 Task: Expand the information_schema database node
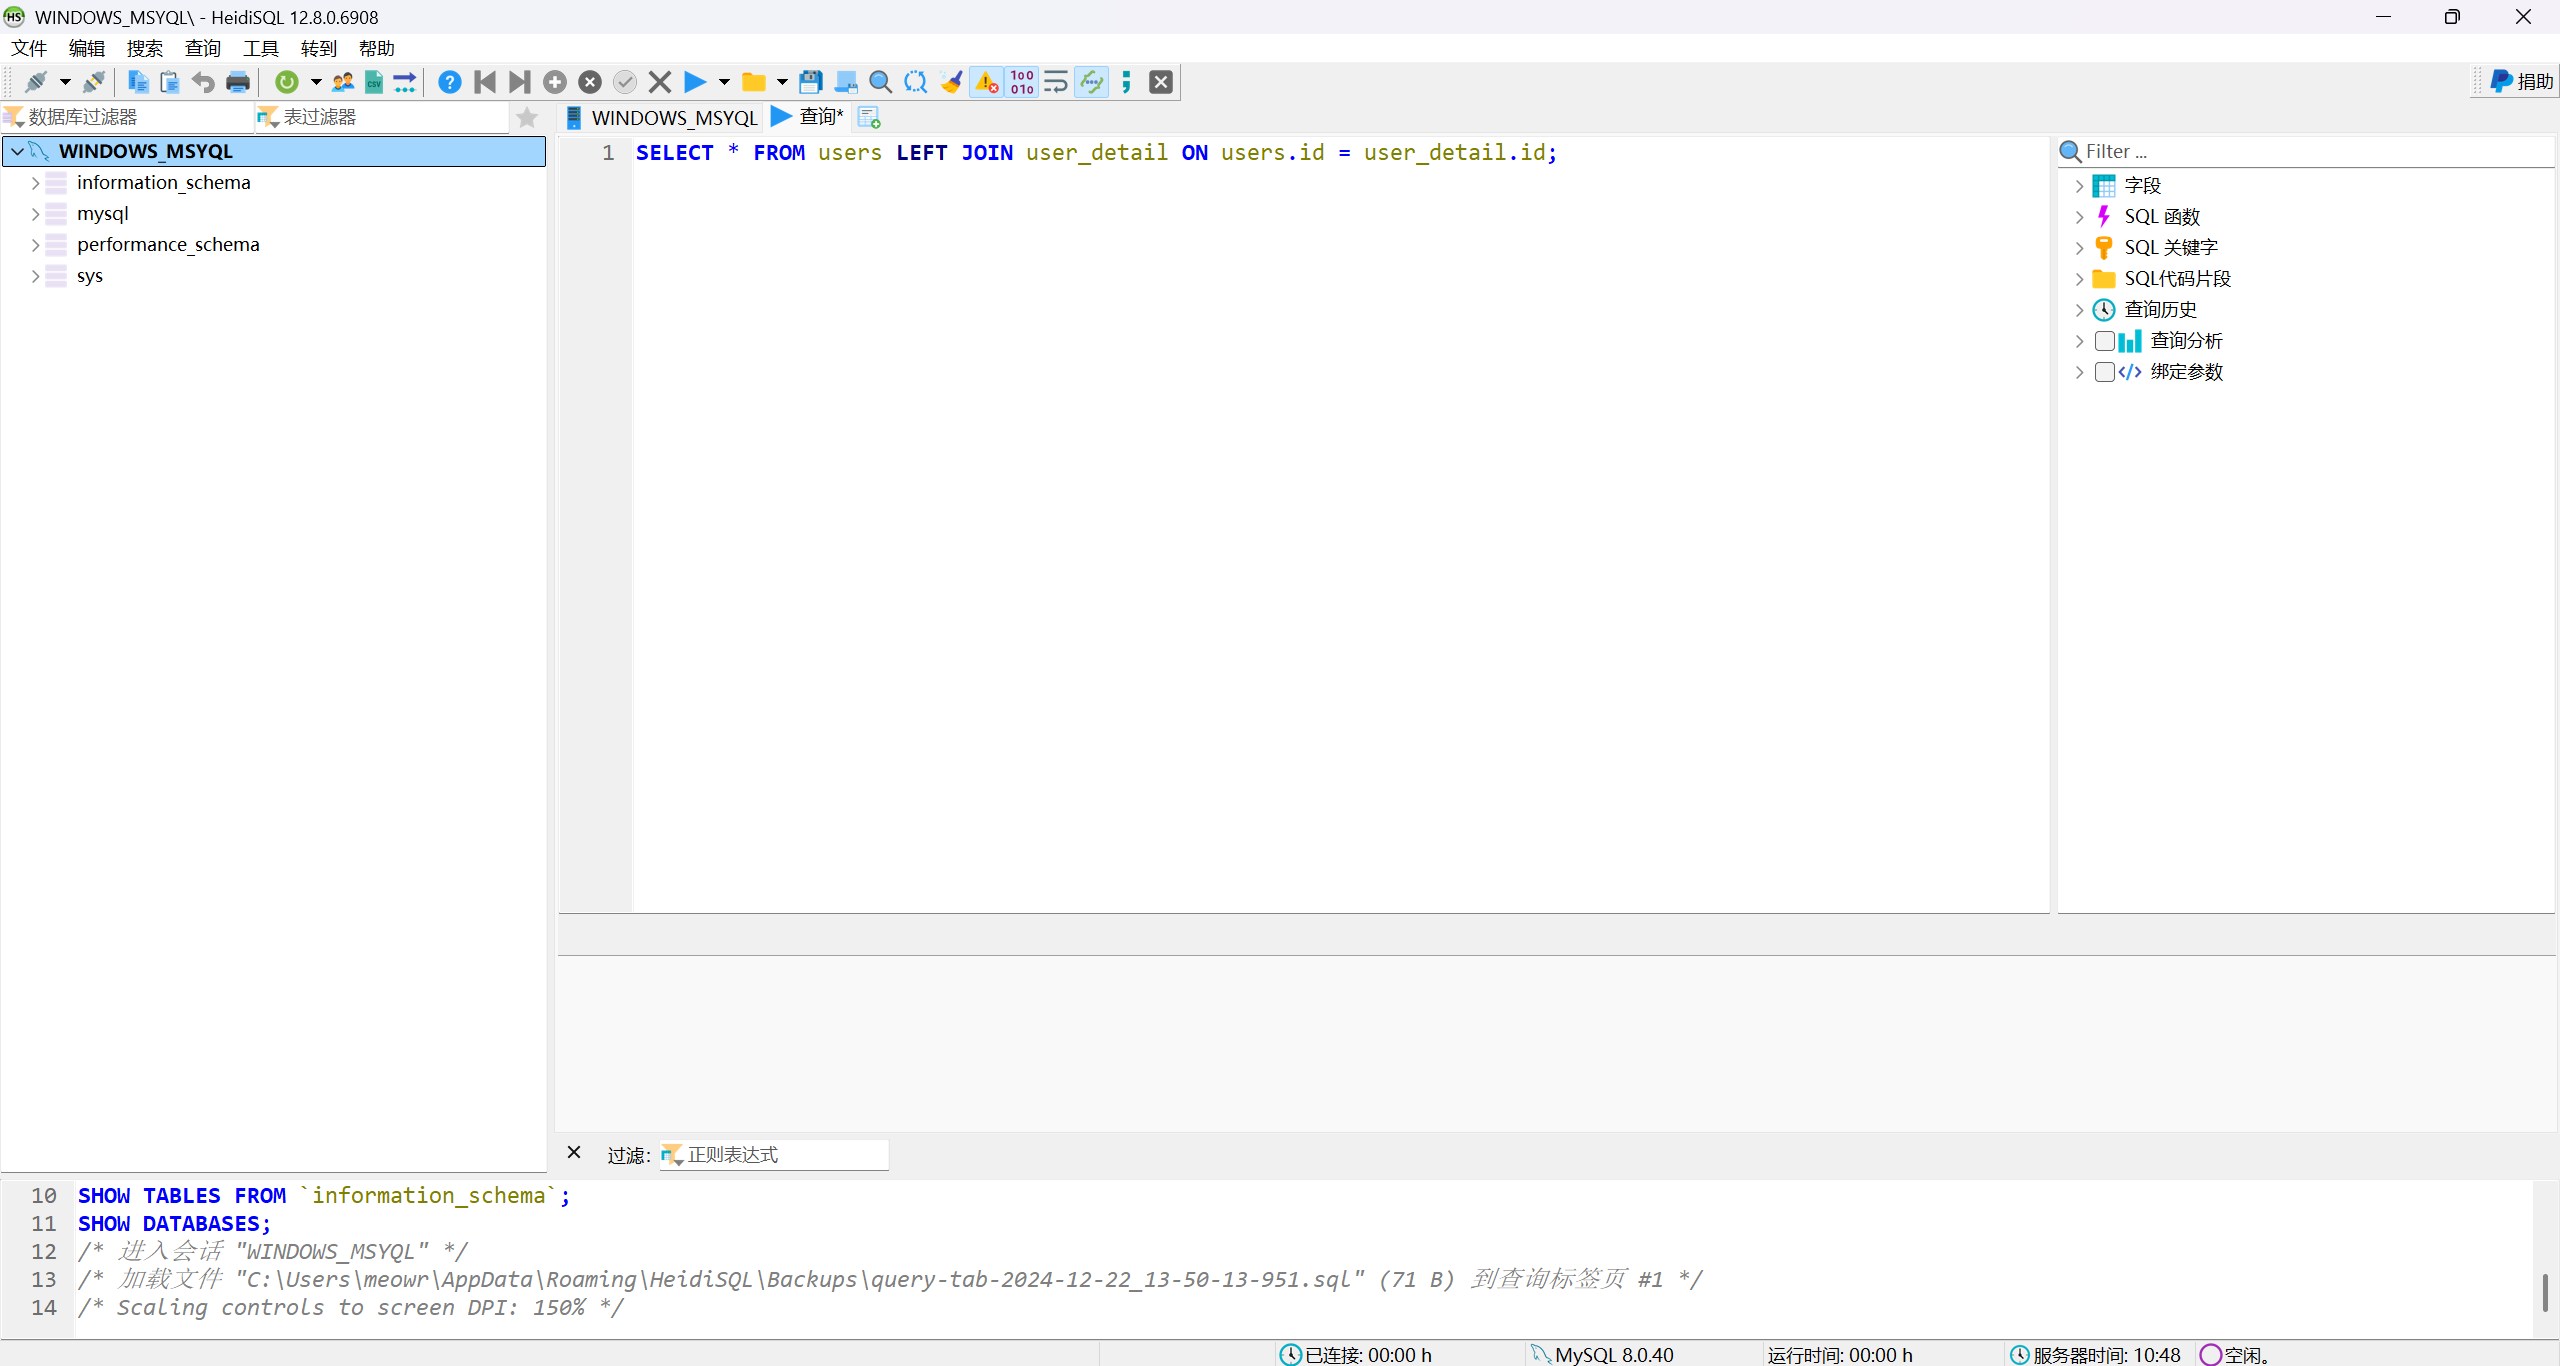(36, 183)
